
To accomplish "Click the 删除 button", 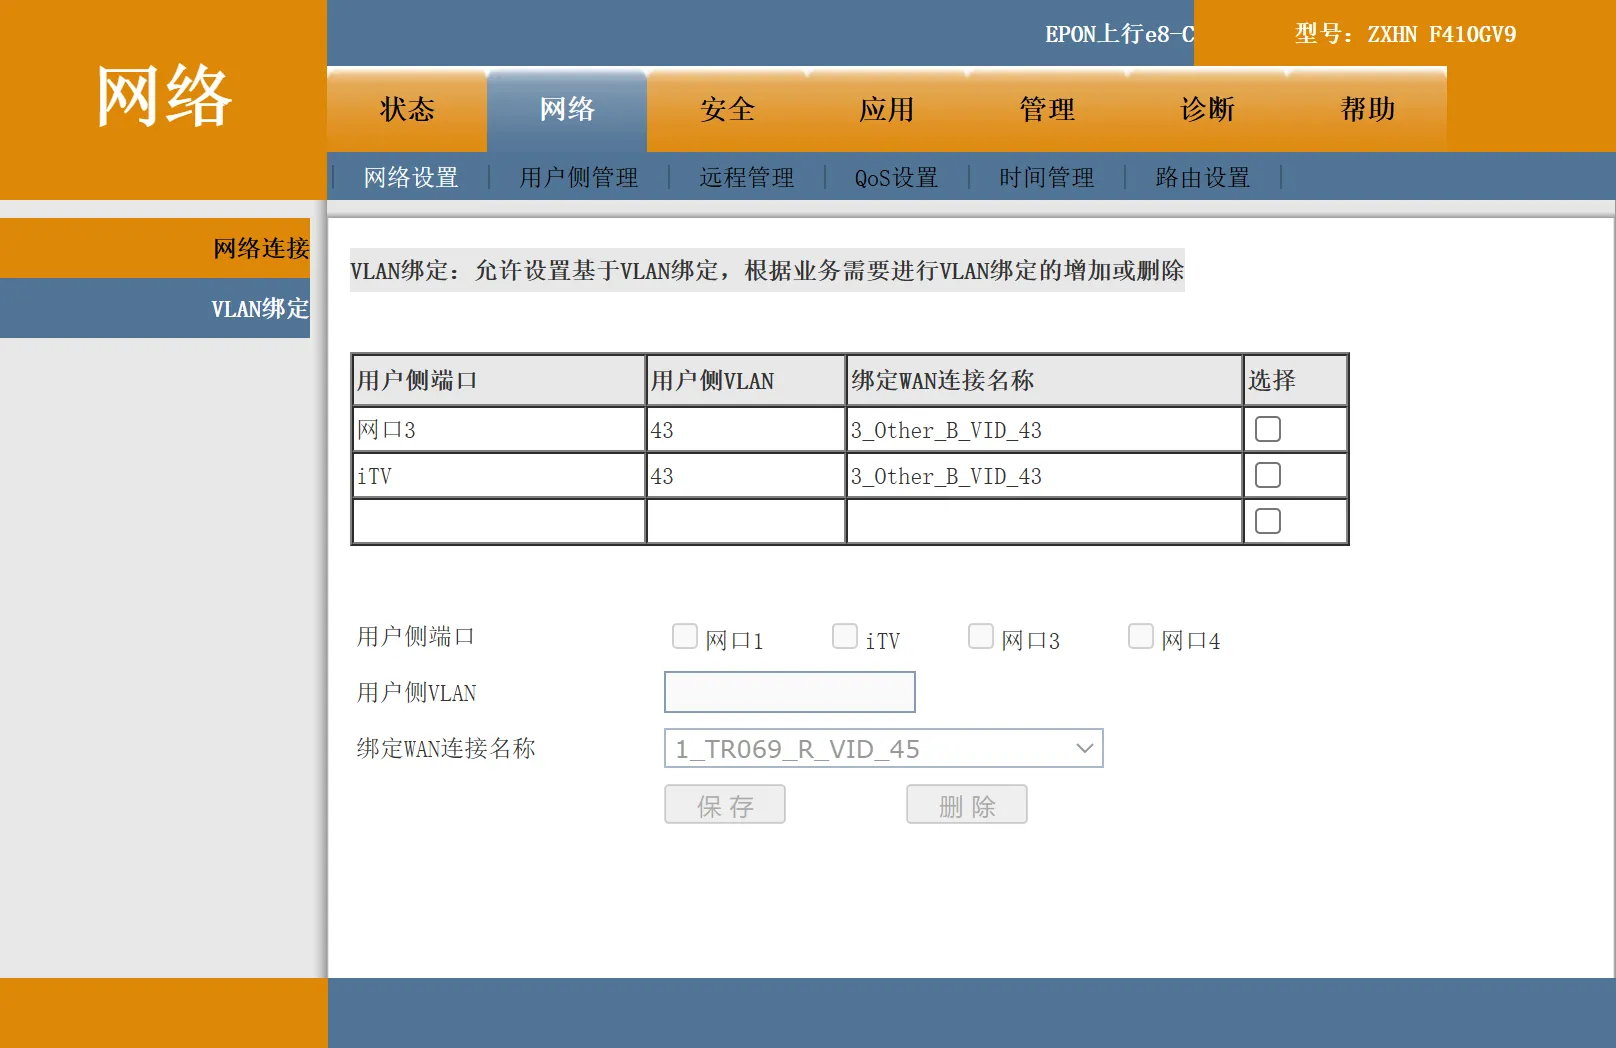I will click(966, 804).
